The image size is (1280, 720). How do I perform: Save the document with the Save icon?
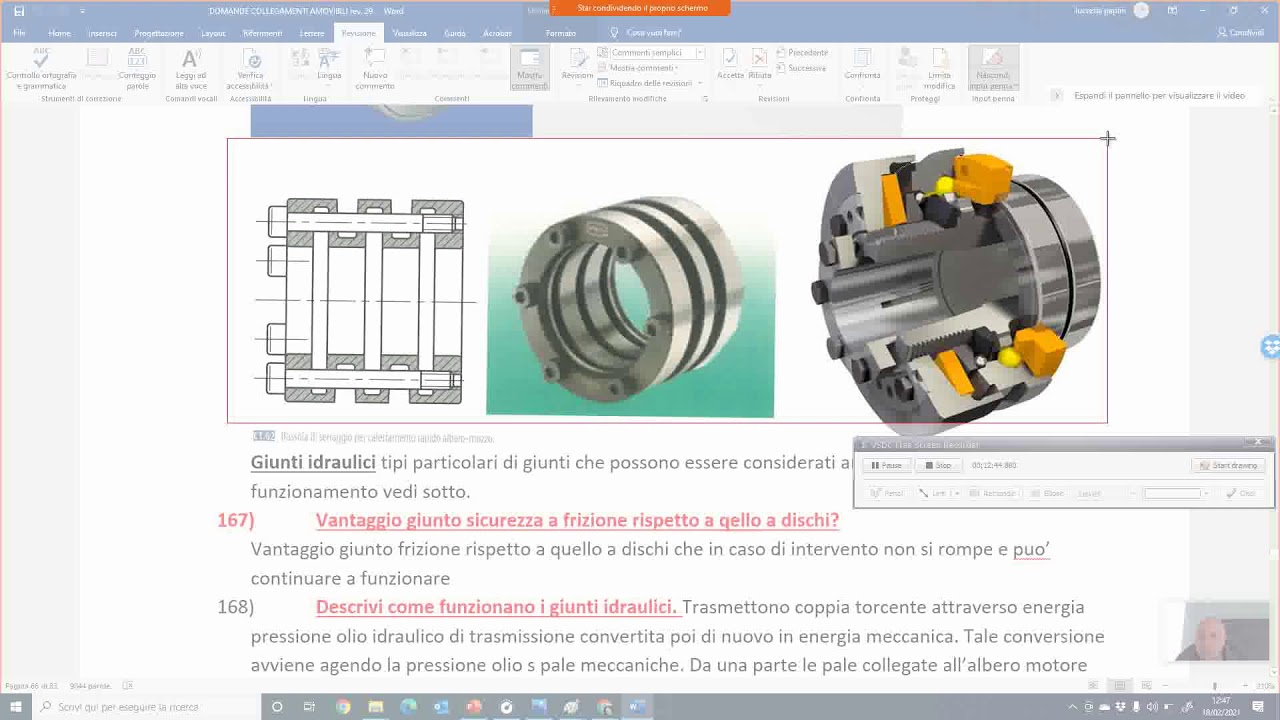(19, 11)
